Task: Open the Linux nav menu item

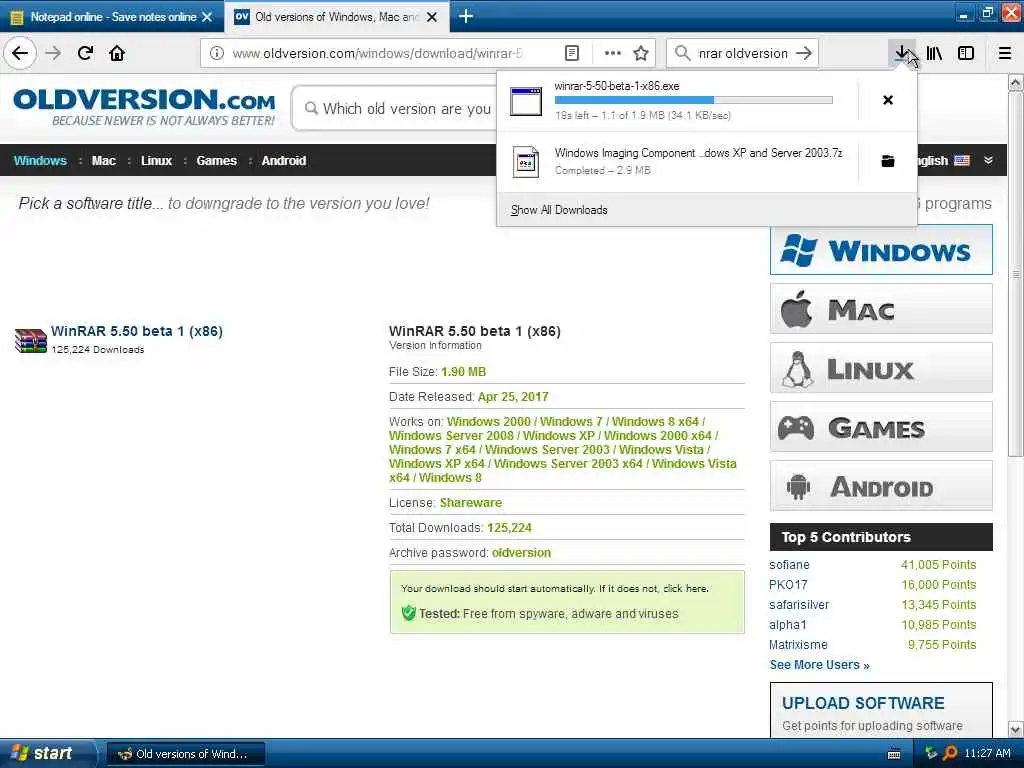Action: tap(156, 161)
